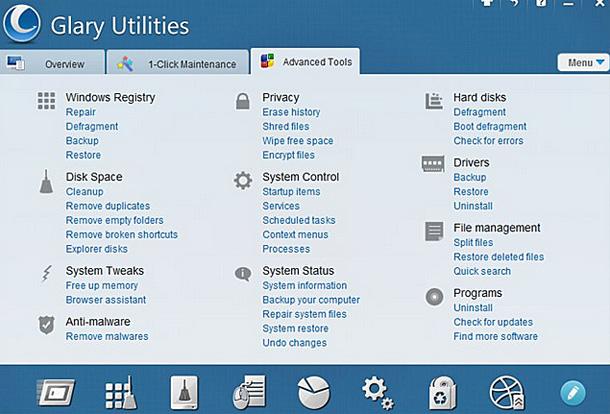Open Scheduled tasks link
Screen dimensions: 610x414
point(299,220)
